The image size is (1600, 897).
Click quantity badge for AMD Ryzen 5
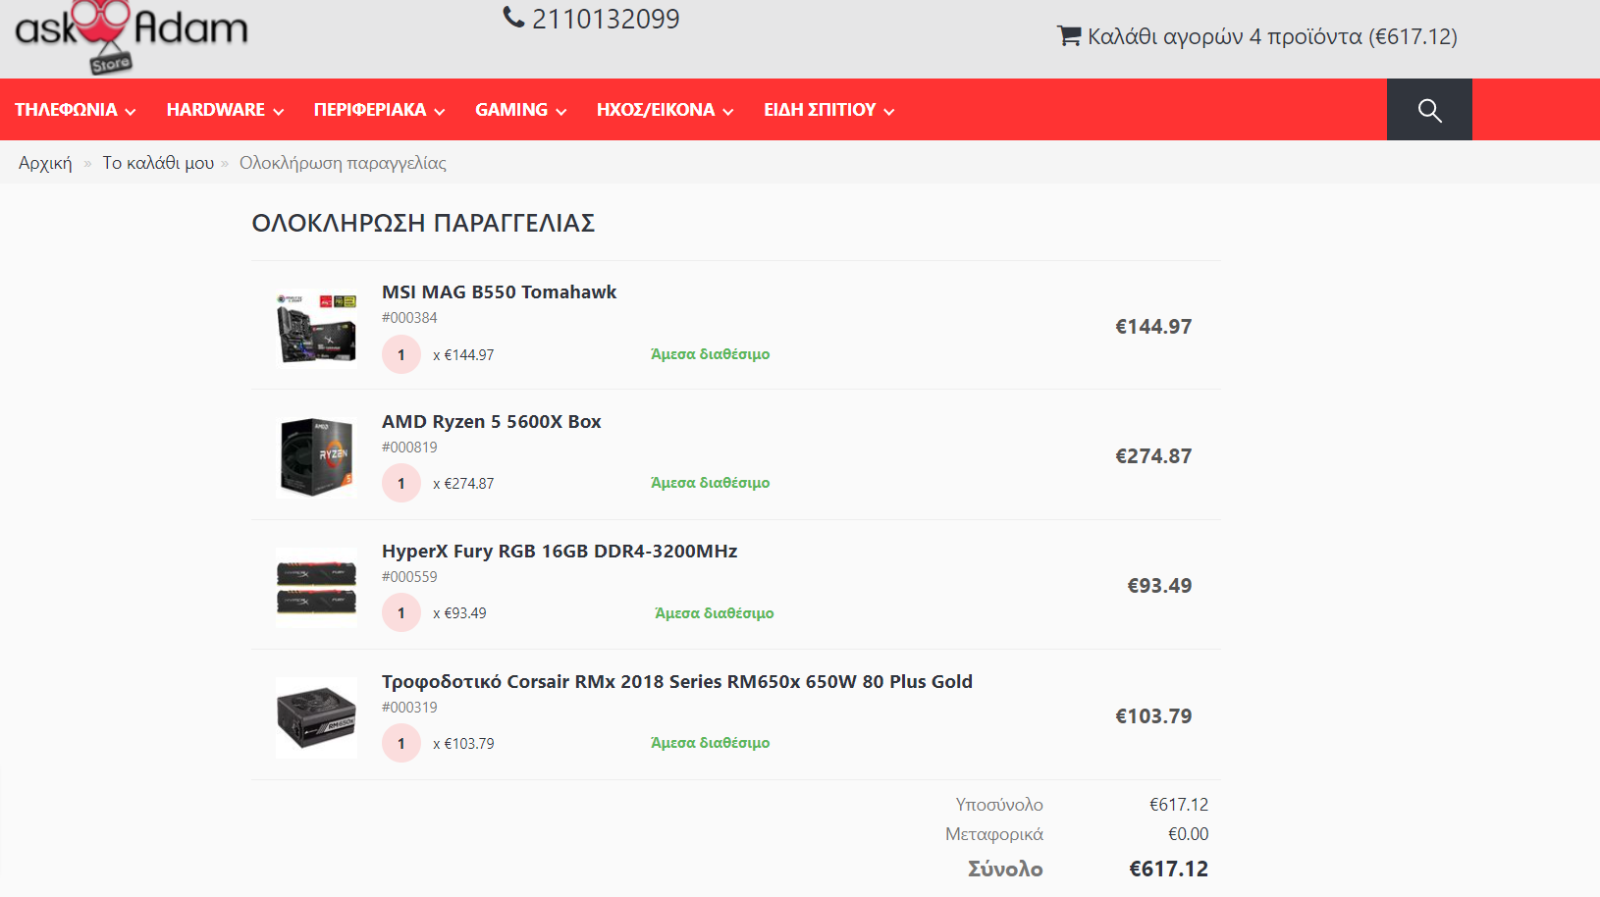pyautogui.click(x=401, y=483)
